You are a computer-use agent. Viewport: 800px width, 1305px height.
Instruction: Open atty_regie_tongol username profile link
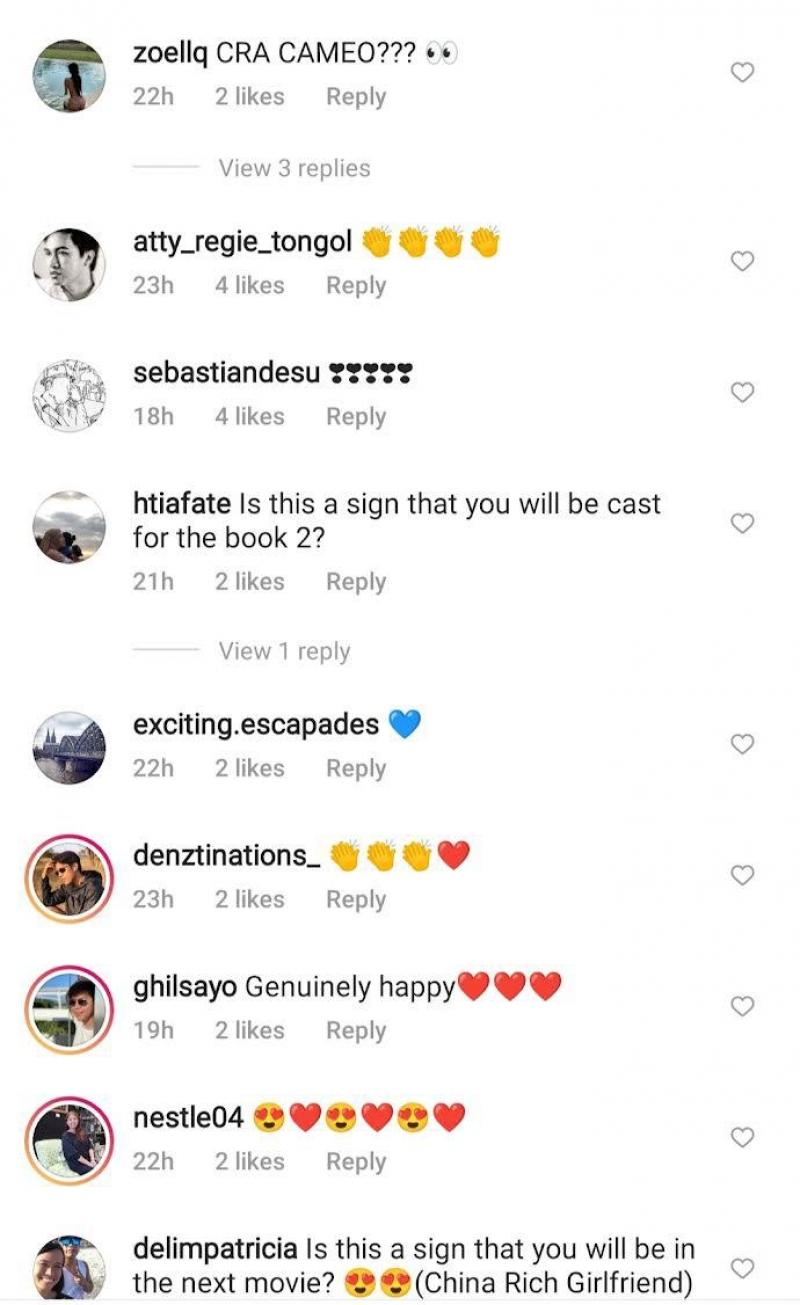tap(242, 241)
